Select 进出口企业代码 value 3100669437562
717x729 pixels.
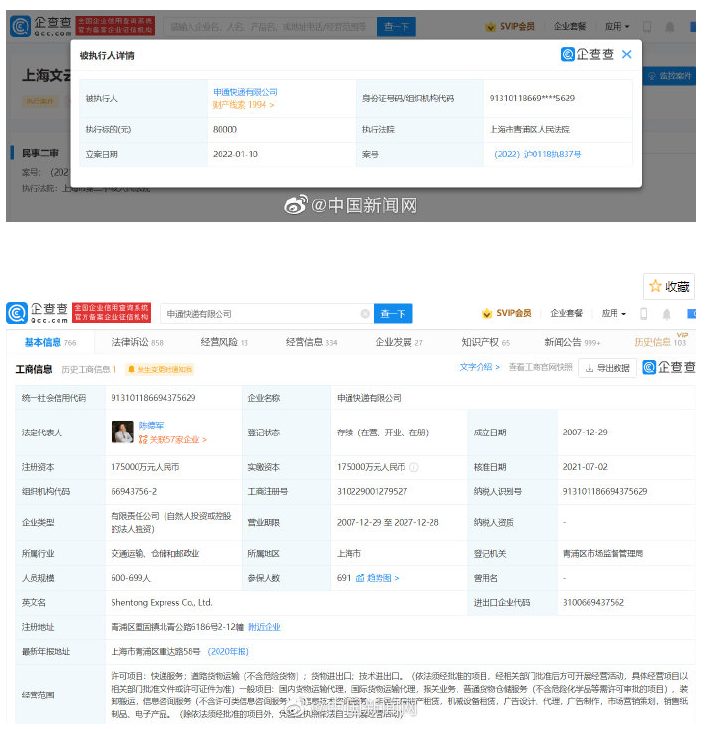tap(593, 603)
